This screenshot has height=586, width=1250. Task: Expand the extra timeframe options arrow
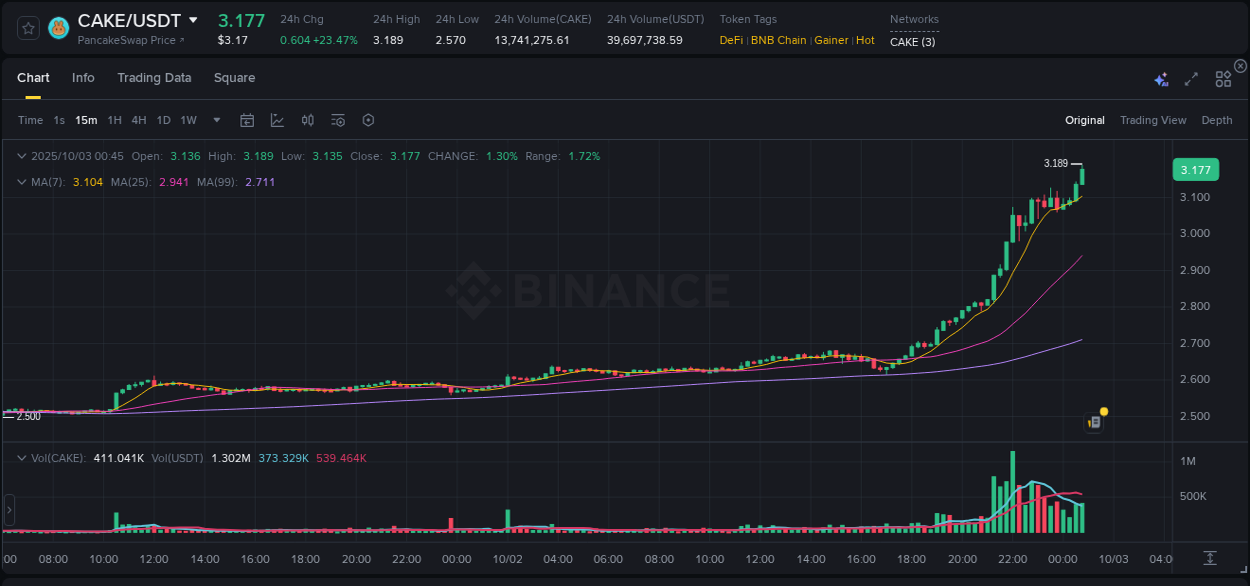pyautogui.click(x=216, y=119)
